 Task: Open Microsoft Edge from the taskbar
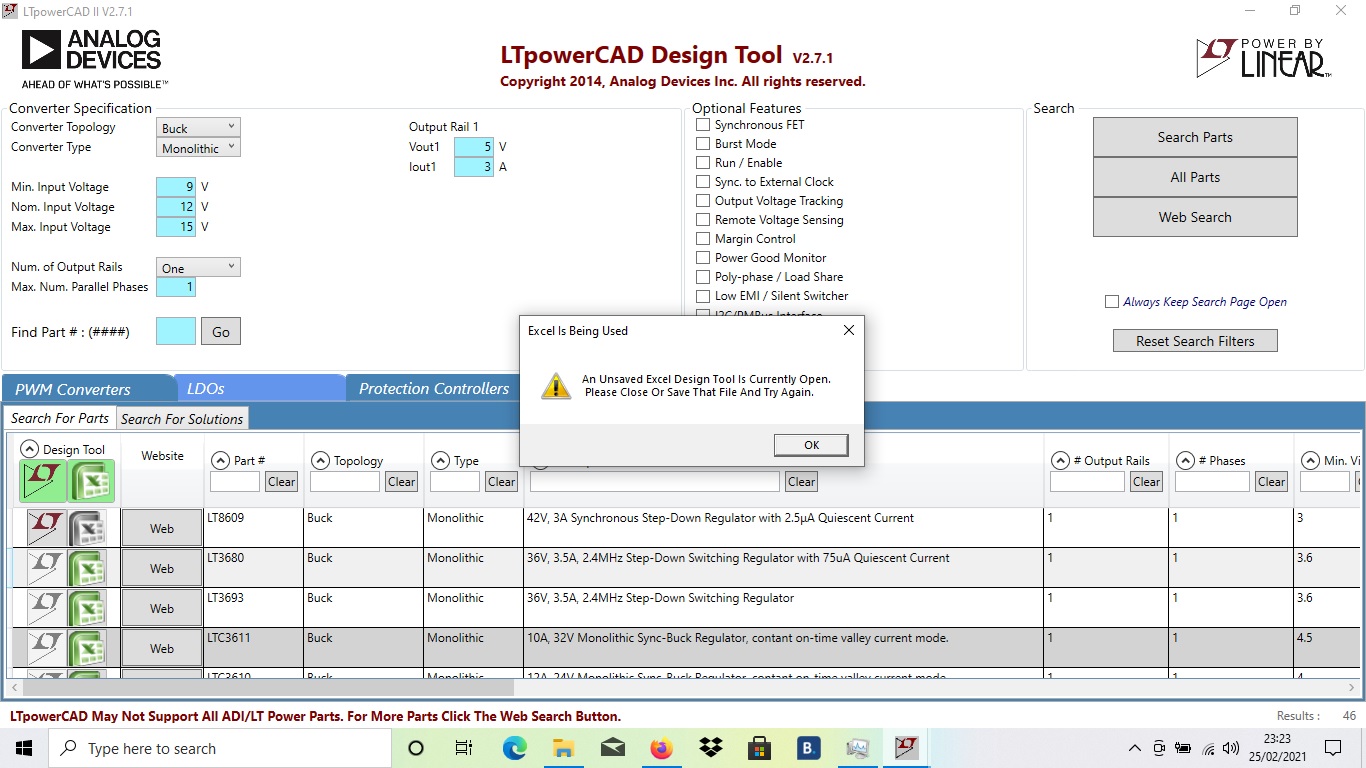point(514,748)
